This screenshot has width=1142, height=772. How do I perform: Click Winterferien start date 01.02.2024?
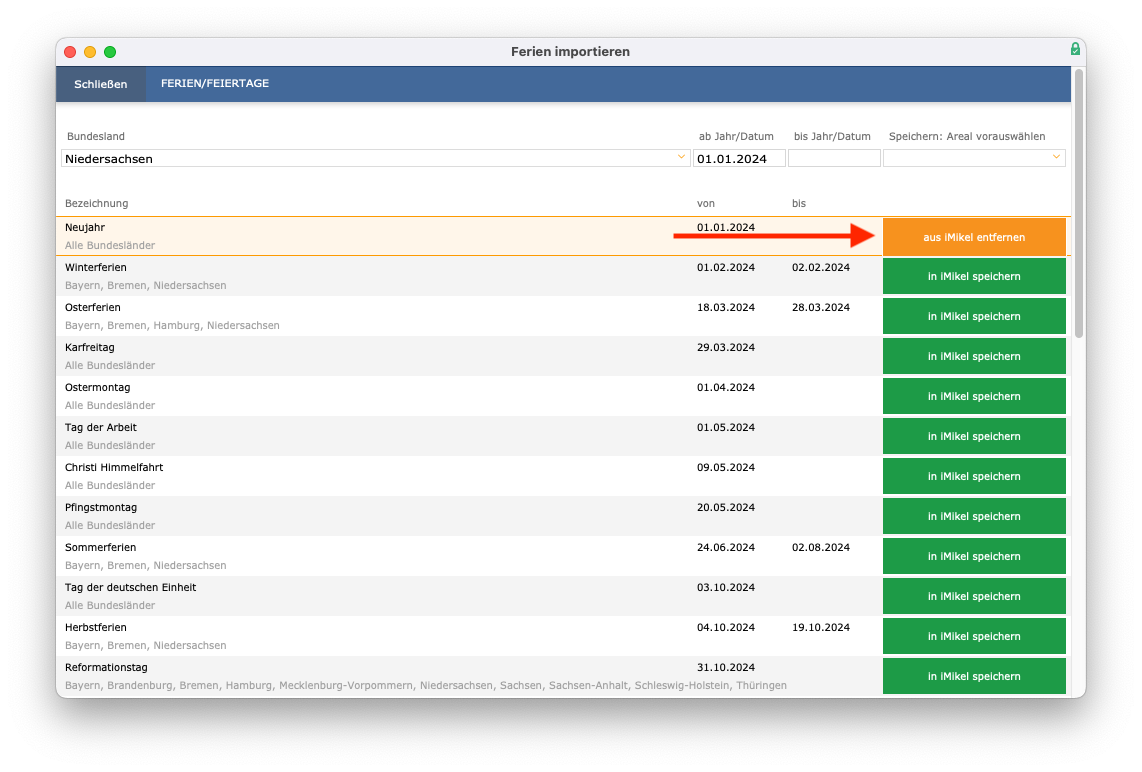coord(725,267)
